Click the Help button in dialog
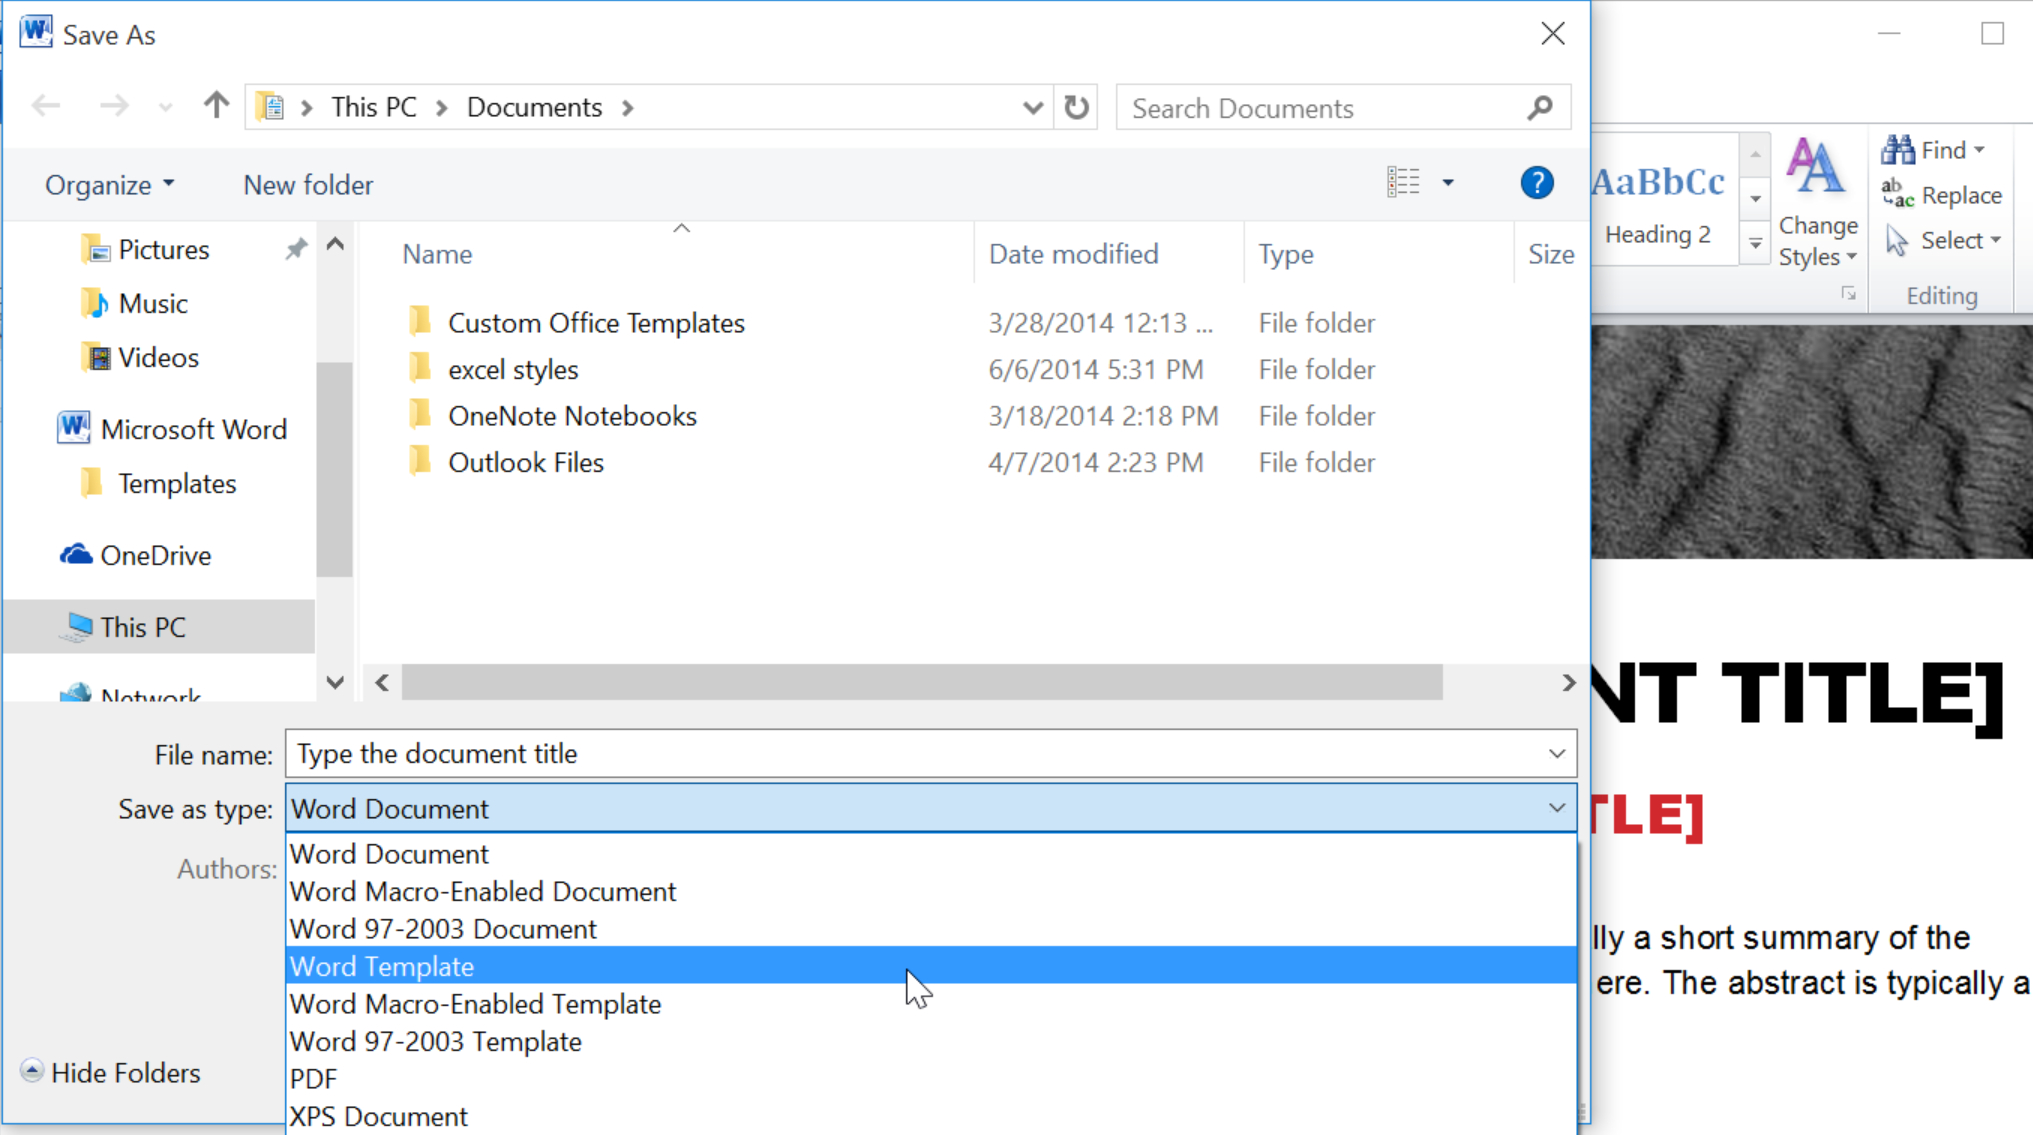This screenshot has height=1135, width=2033. [x=1537, y=181]
